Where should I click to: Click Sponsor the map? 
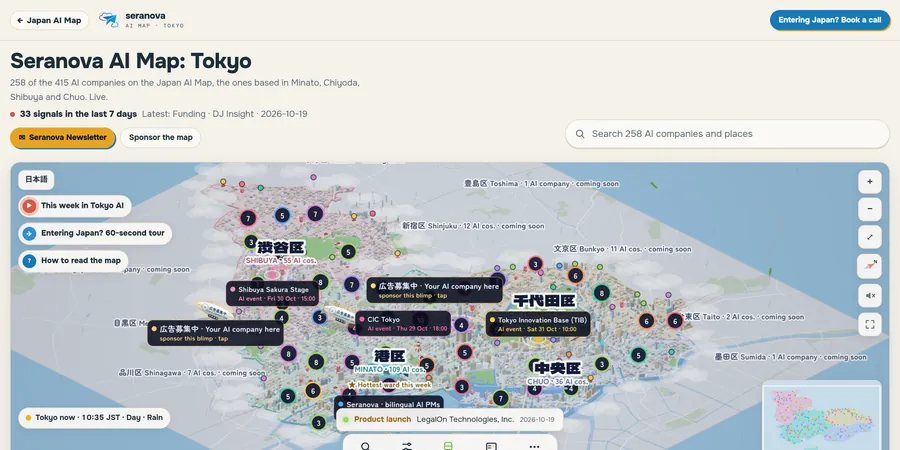coord(161,138)
